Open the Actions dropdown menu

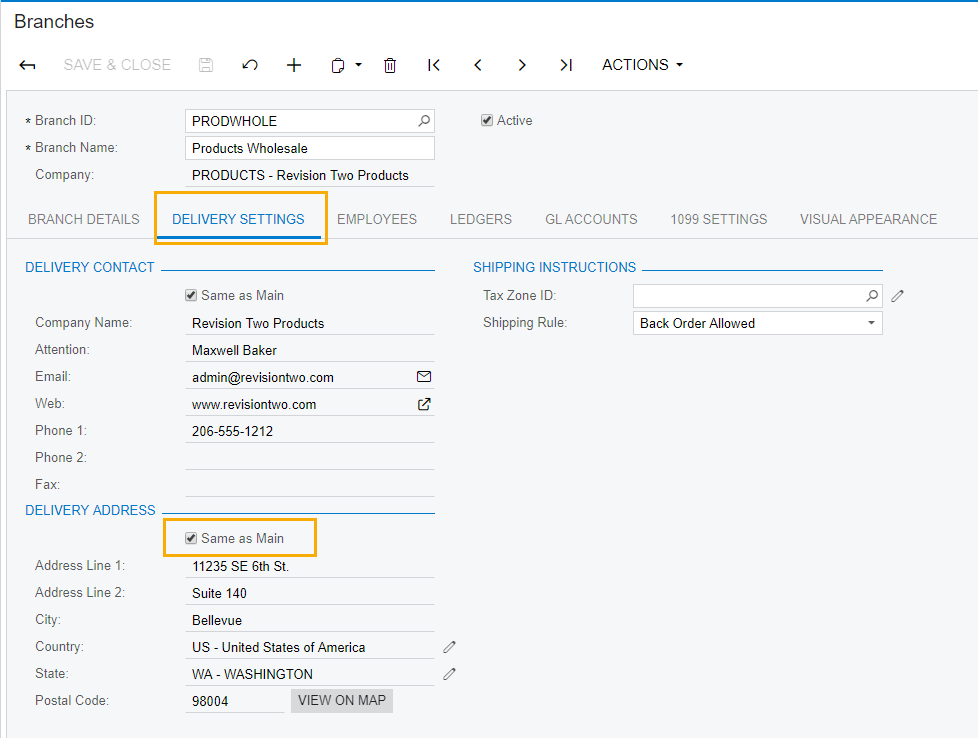[x=642, y=65]
